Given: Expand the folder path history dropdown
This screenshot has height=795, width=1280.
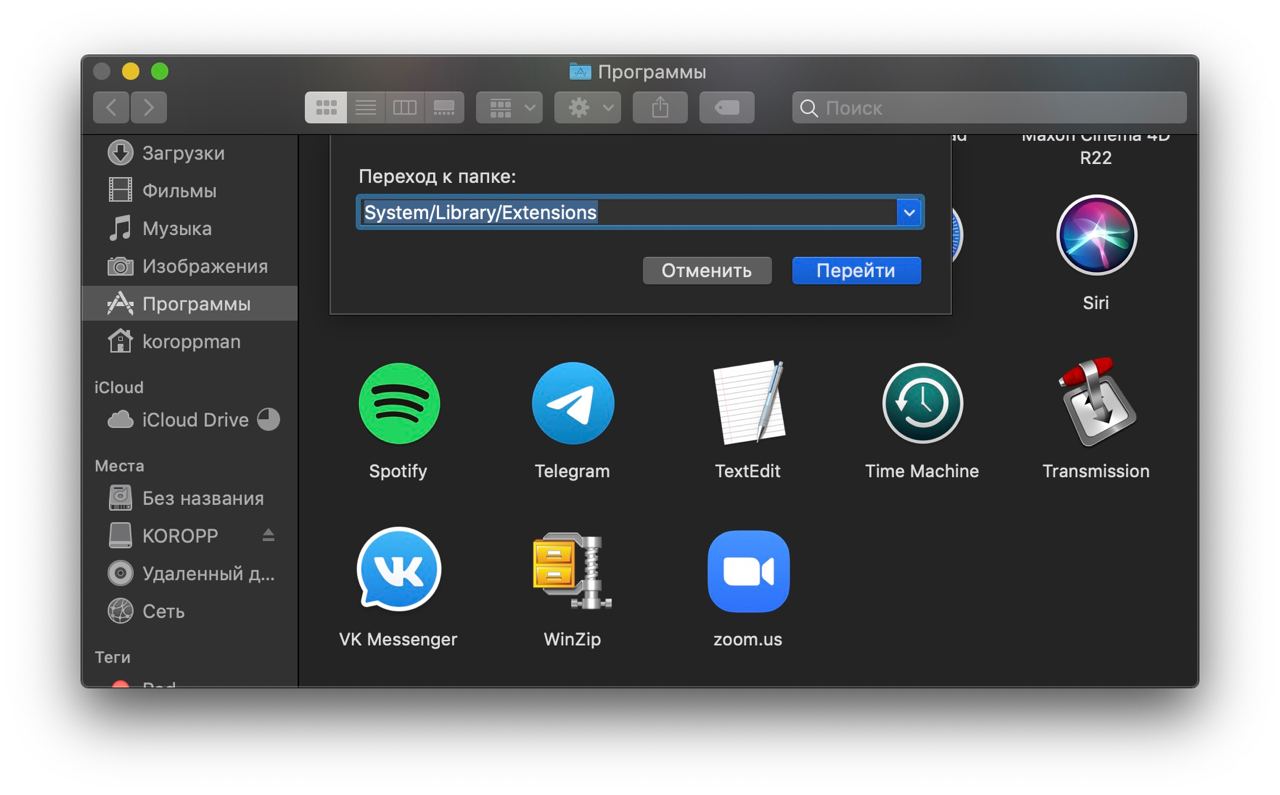Looking at the screenshot, I should click(909, 213).
